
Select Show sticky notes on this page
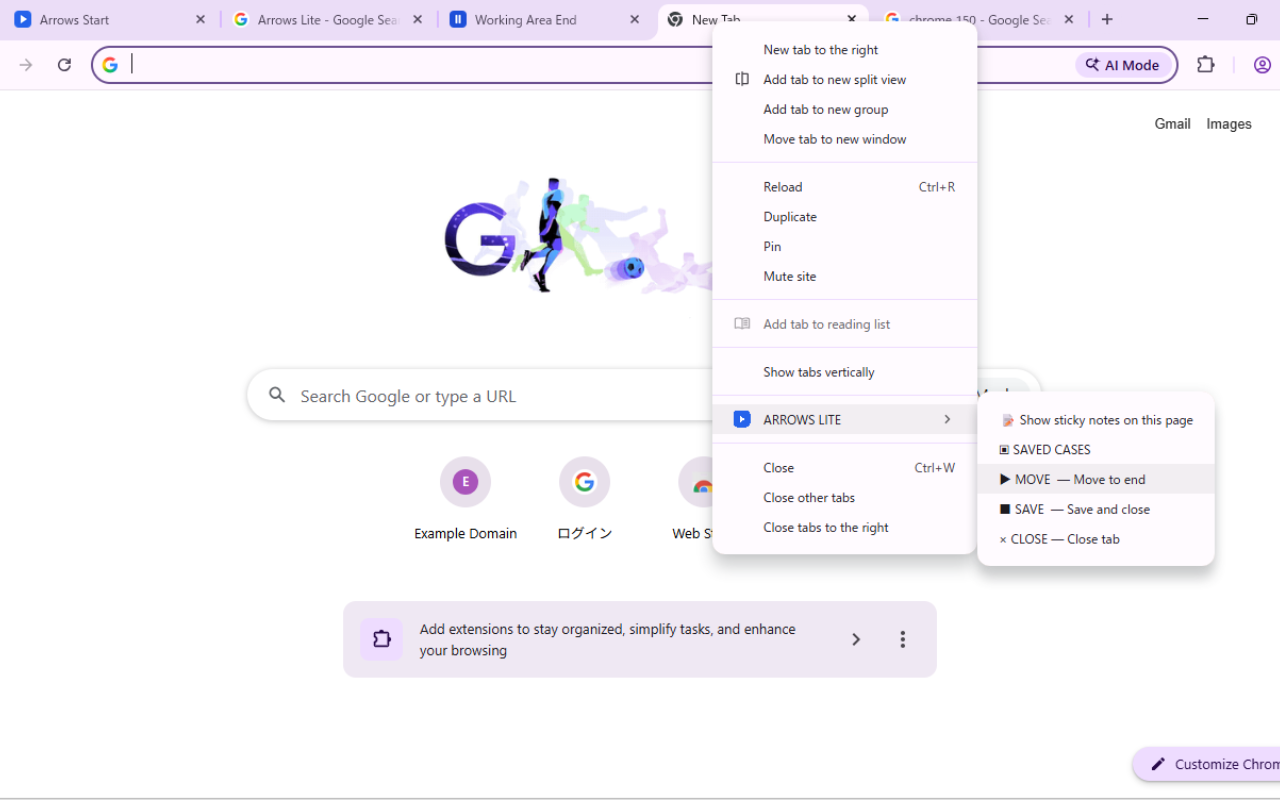[x=1096, y=420]
